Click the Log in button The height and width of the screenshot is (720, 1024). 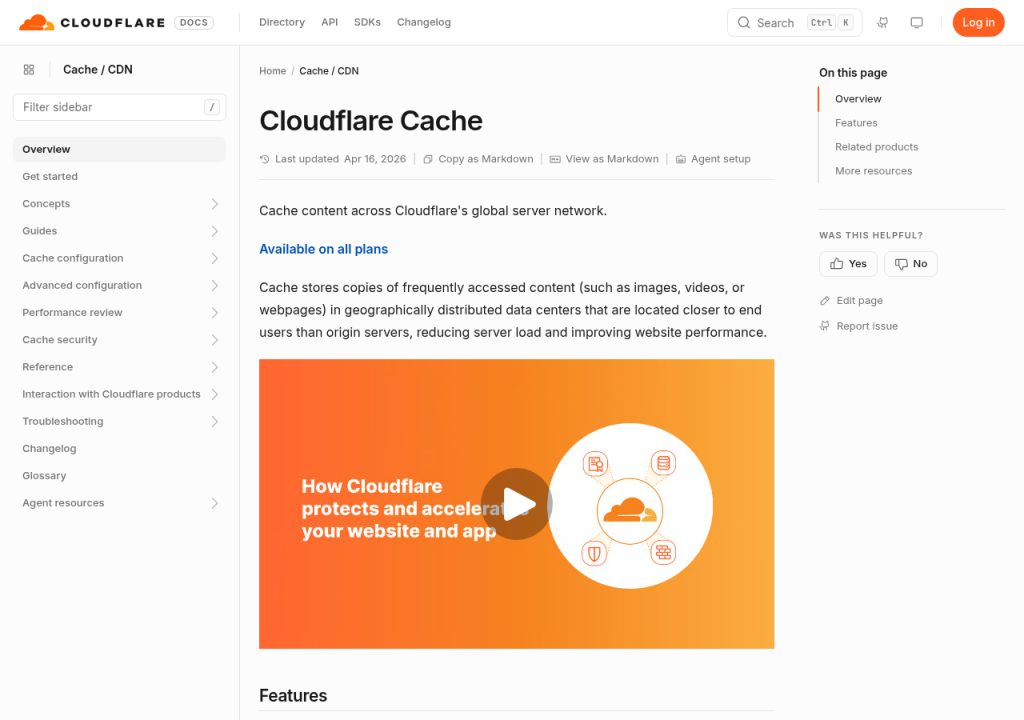(x=978, y=22)
